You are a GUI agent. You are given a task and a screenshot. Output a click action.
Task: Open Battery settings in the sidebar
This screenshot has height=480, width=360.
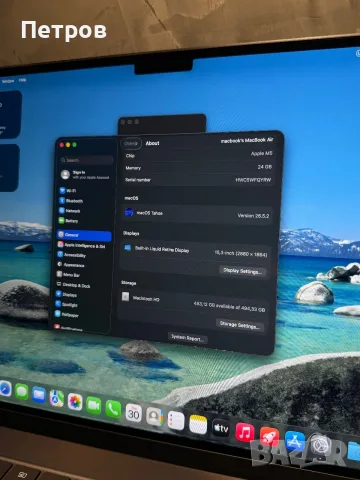click(68, 221)
